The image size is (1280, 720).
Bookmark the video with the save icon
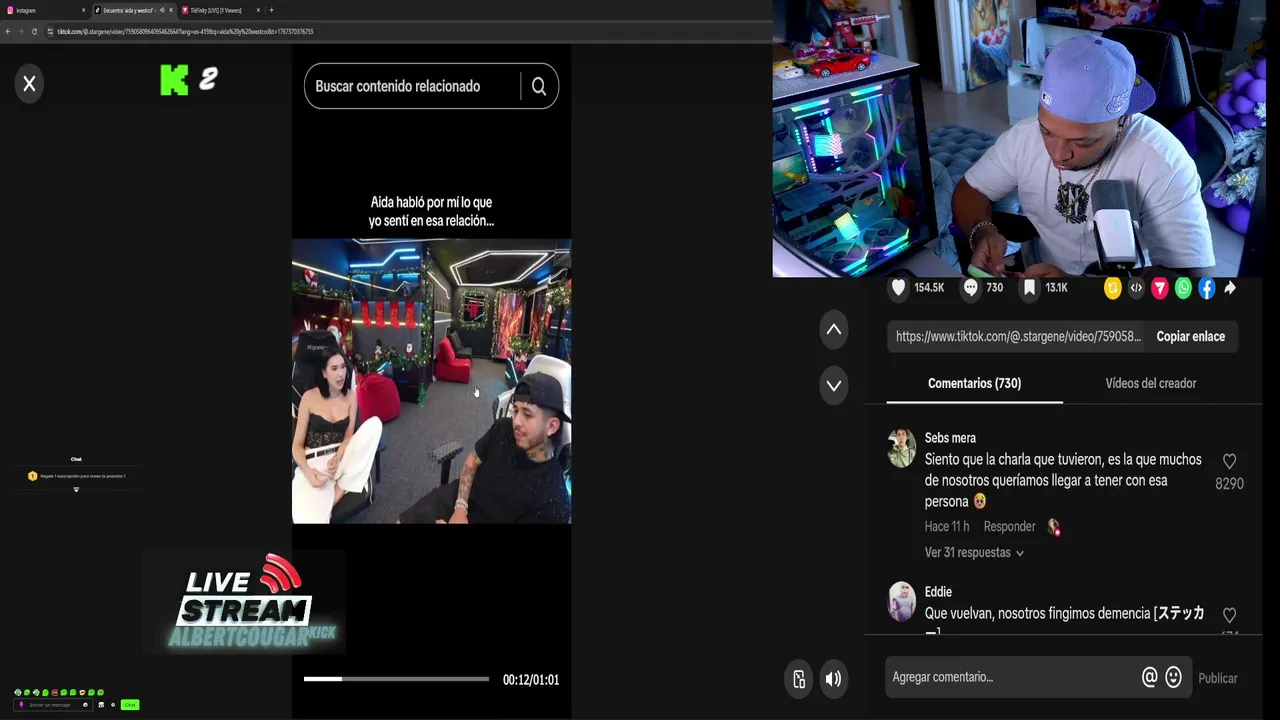click(1029, 288)
